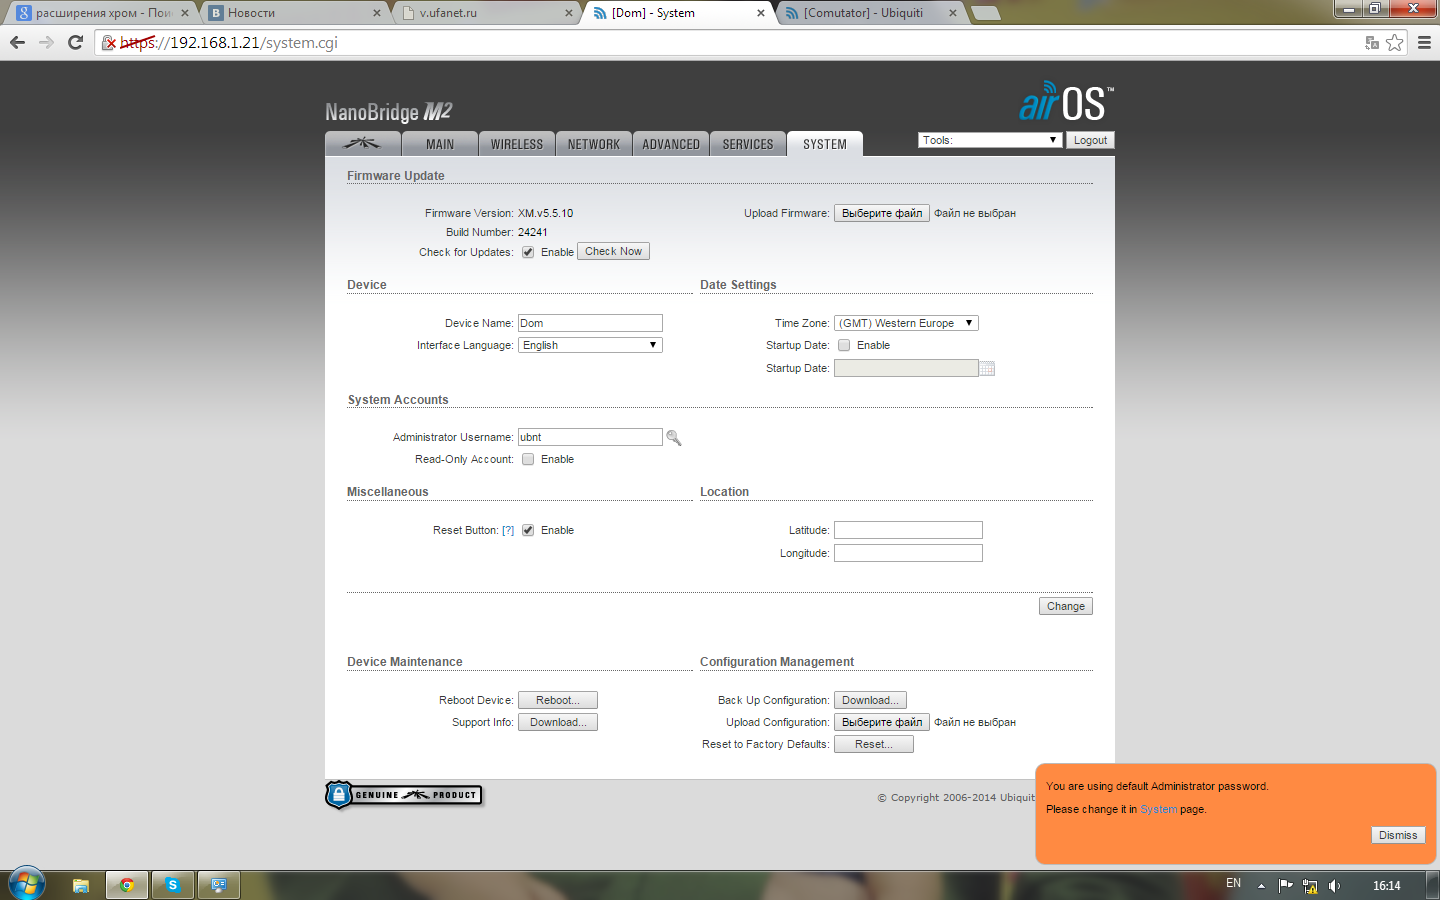Click the Latitude input field

pyautogui.click(x=908, y=530)
